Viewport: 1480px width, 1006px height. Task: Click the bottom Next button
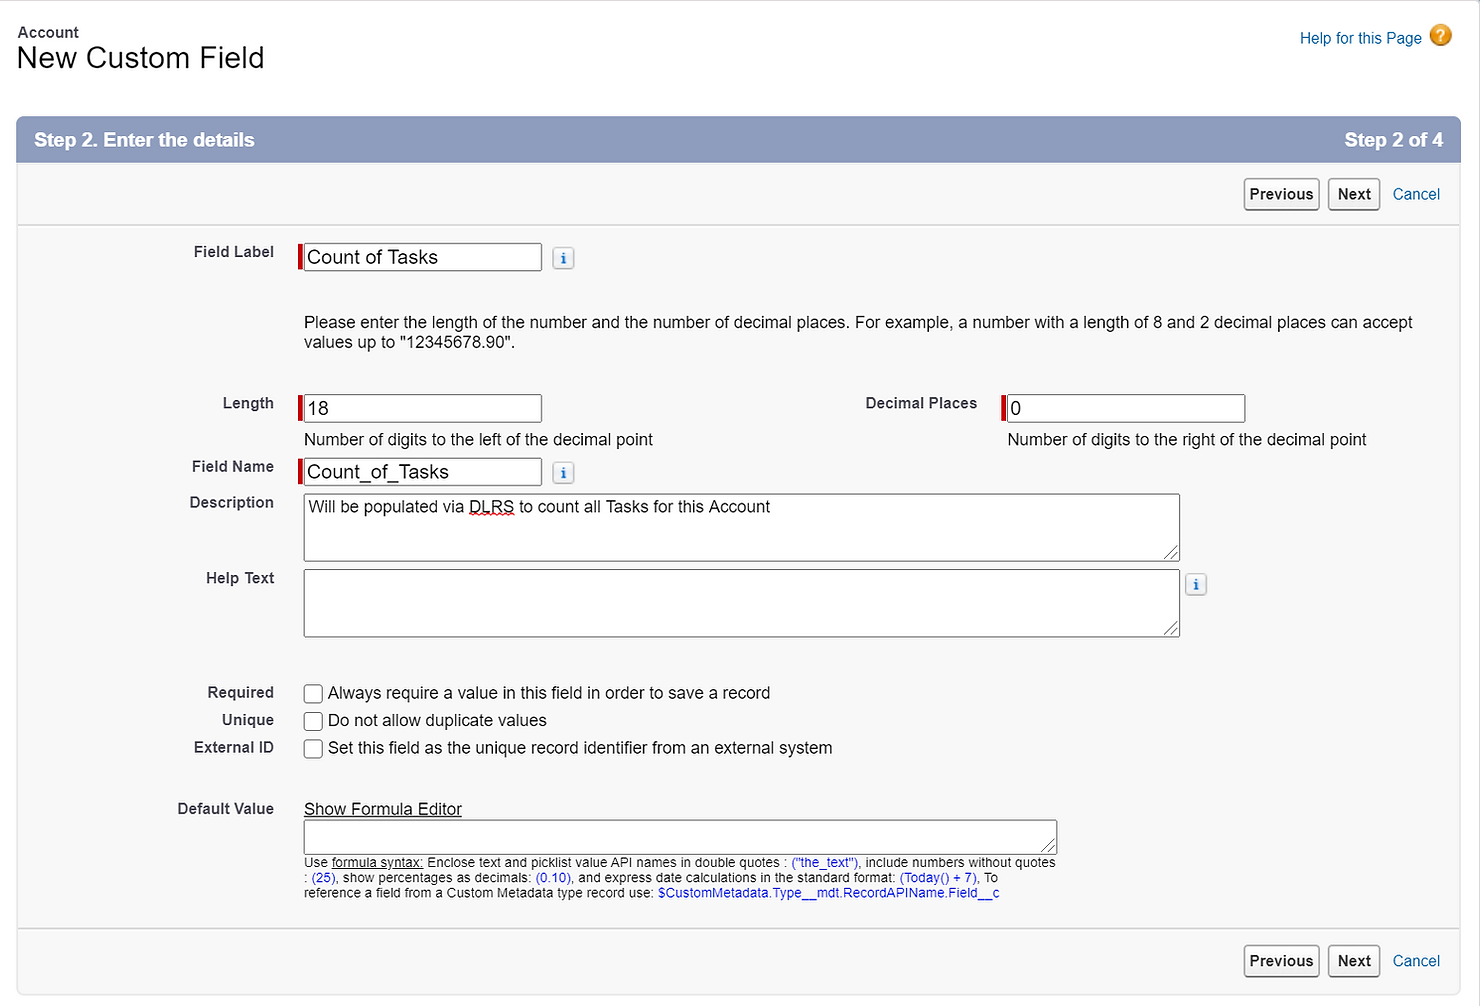click(x=1354, y=961)
